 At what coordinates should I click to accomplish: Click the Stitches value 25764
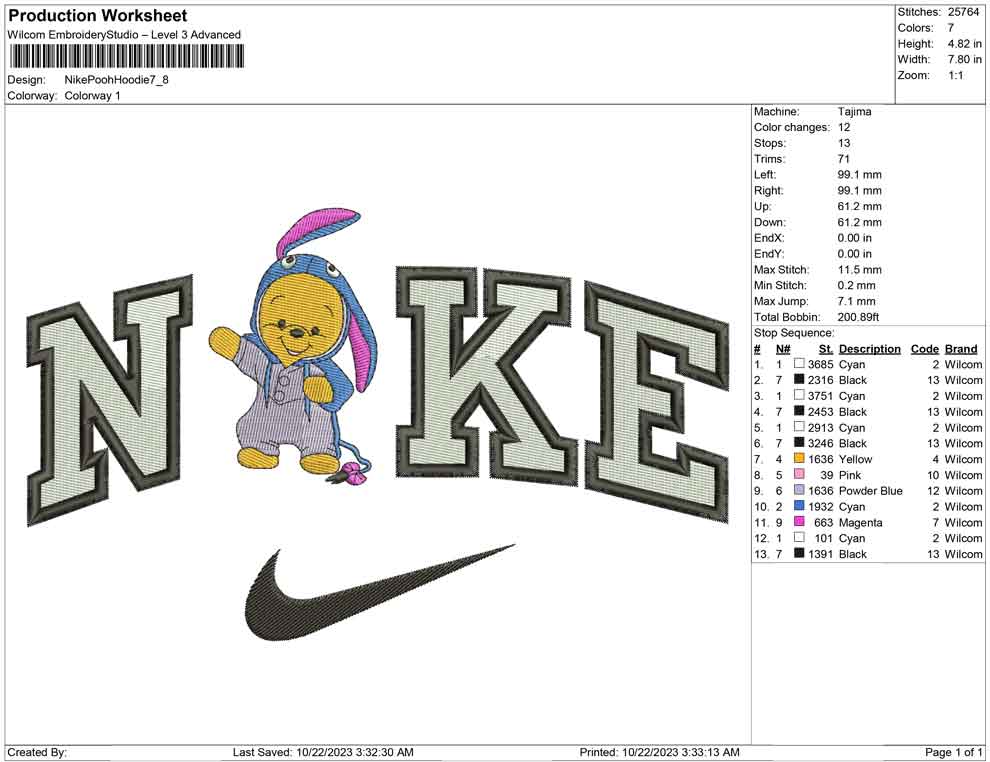963,12
